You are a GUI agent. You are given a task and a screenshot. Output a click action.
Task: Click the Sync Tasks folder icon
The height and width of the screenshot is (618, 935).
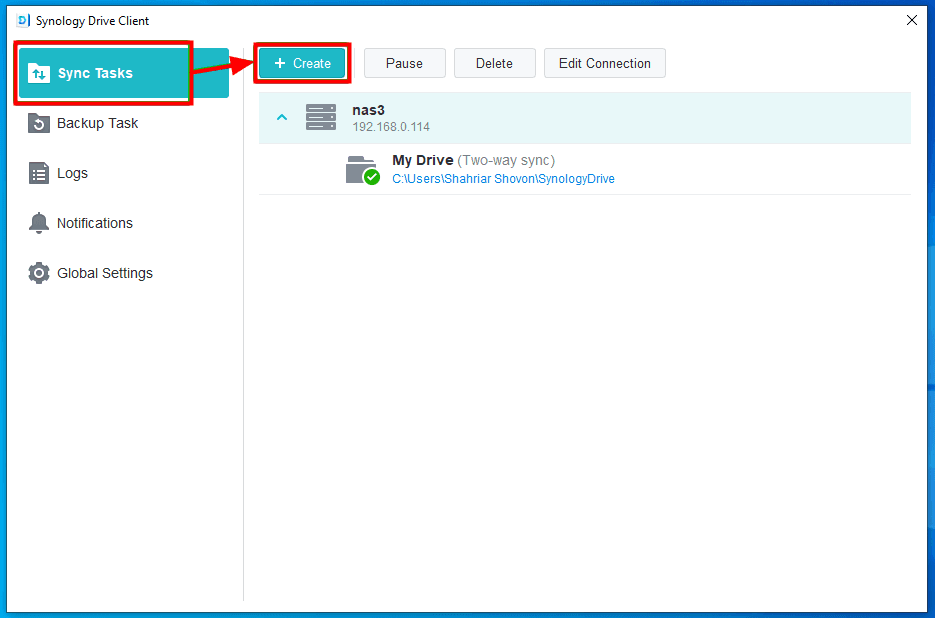pos(39,73)
